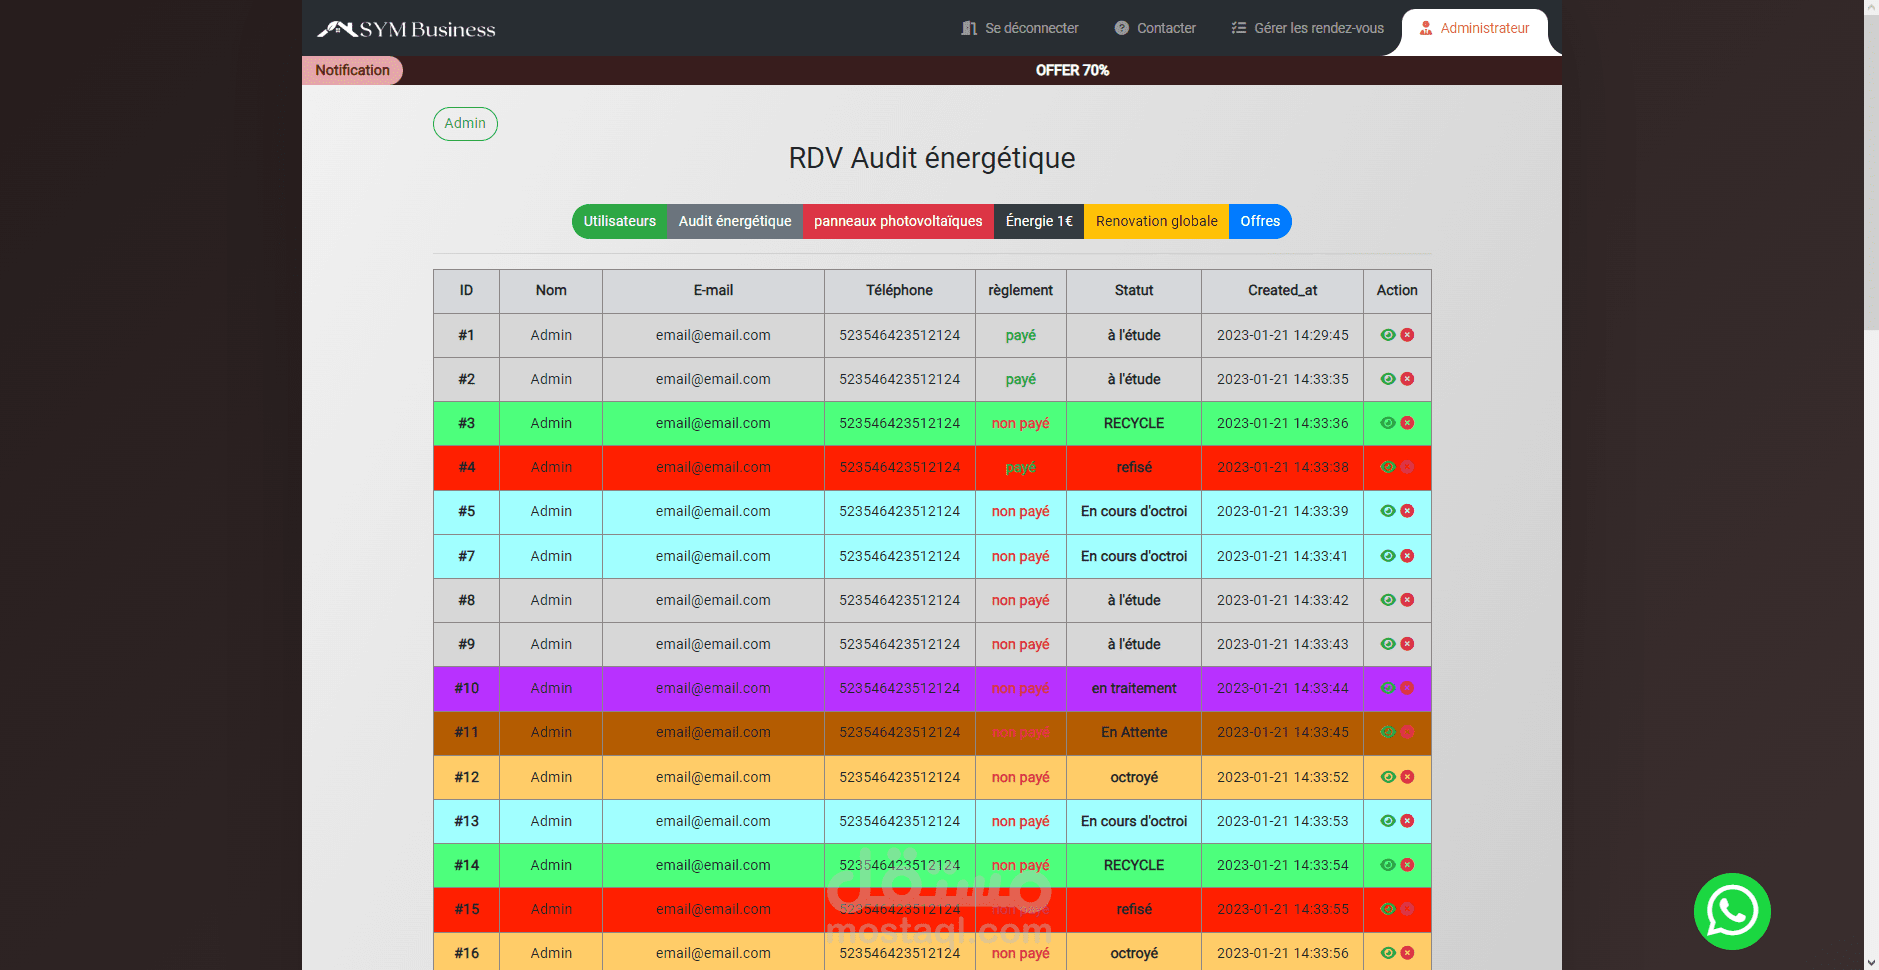Open the Offres tab
This screenshot has height=970, width=1879.
click(x=1260, y=221)
